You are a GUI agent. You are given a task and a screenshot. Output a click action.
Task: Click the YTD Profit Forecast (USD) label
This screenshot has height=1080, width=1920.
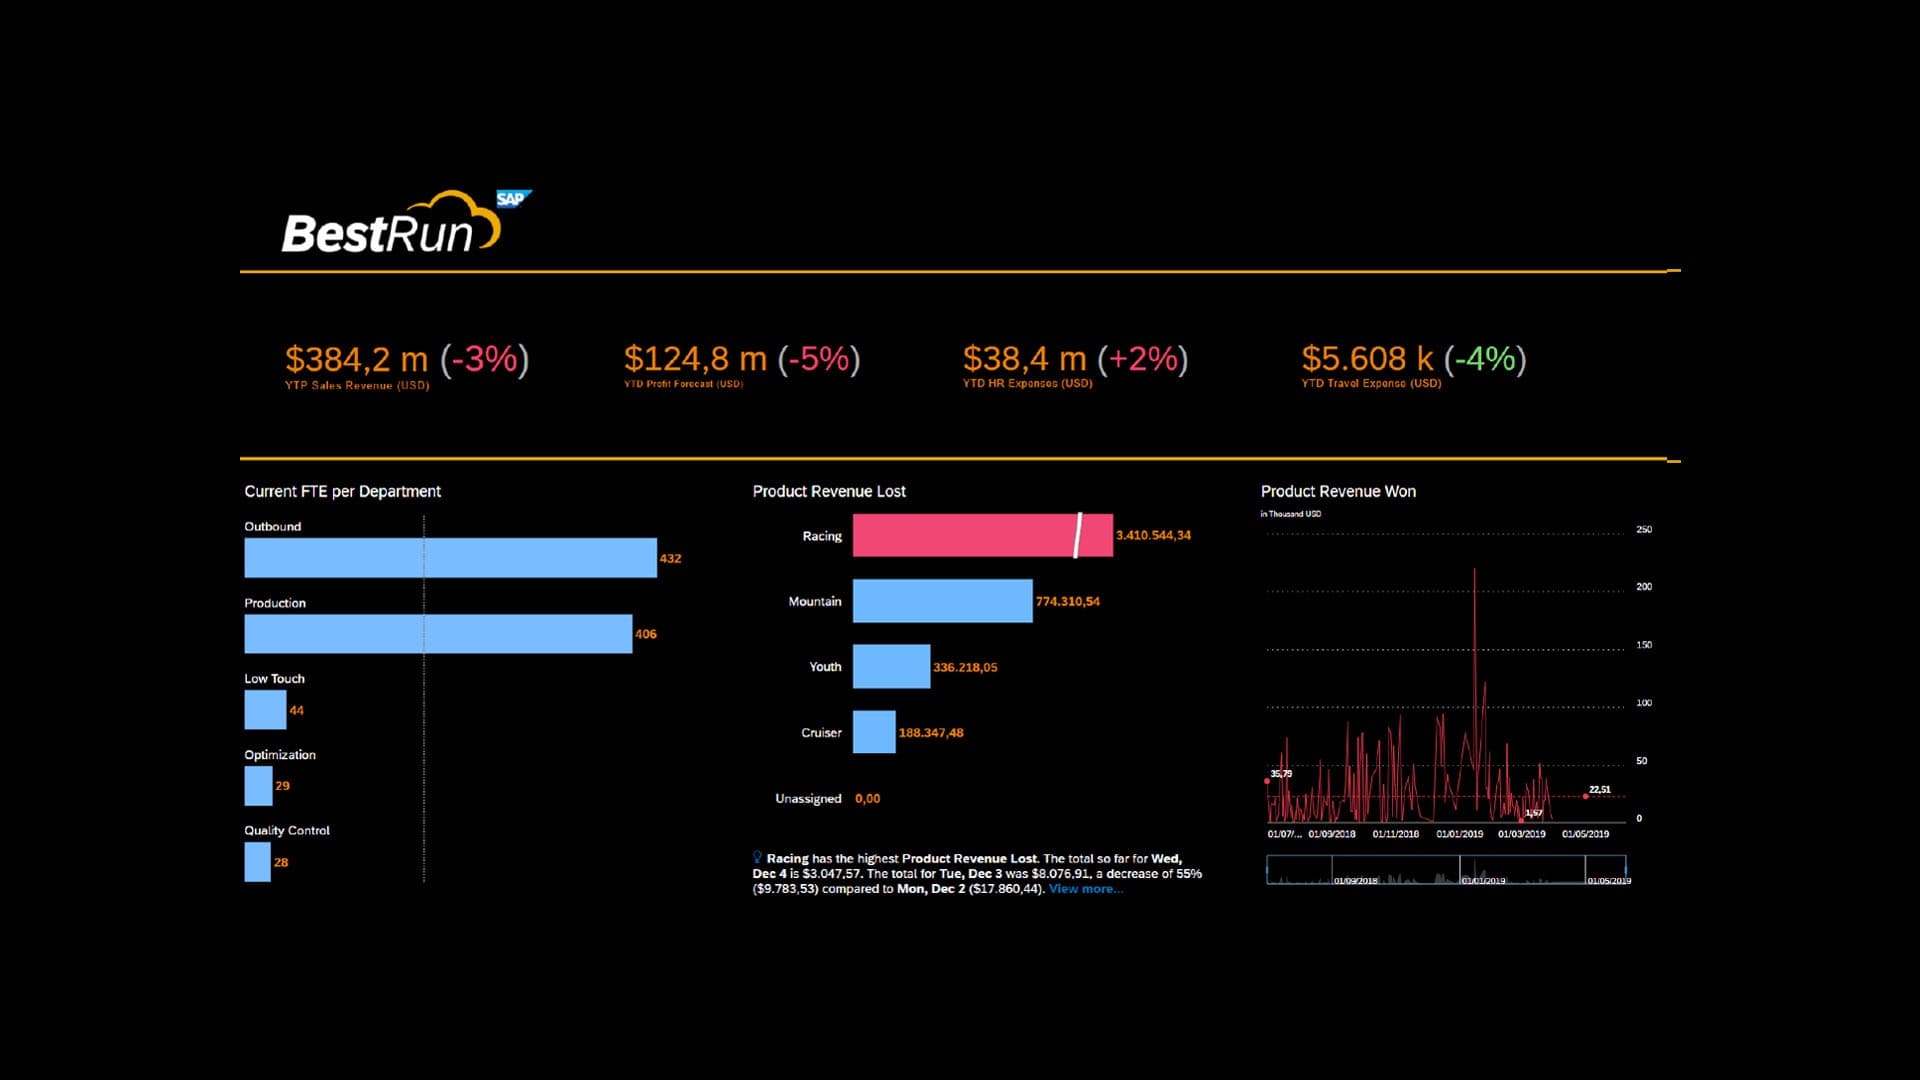click(683, 384)
